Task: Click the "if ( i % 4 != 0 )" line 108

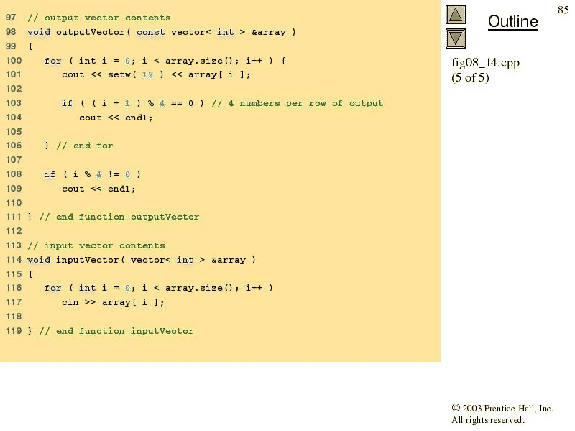Action: coord(92,174)
